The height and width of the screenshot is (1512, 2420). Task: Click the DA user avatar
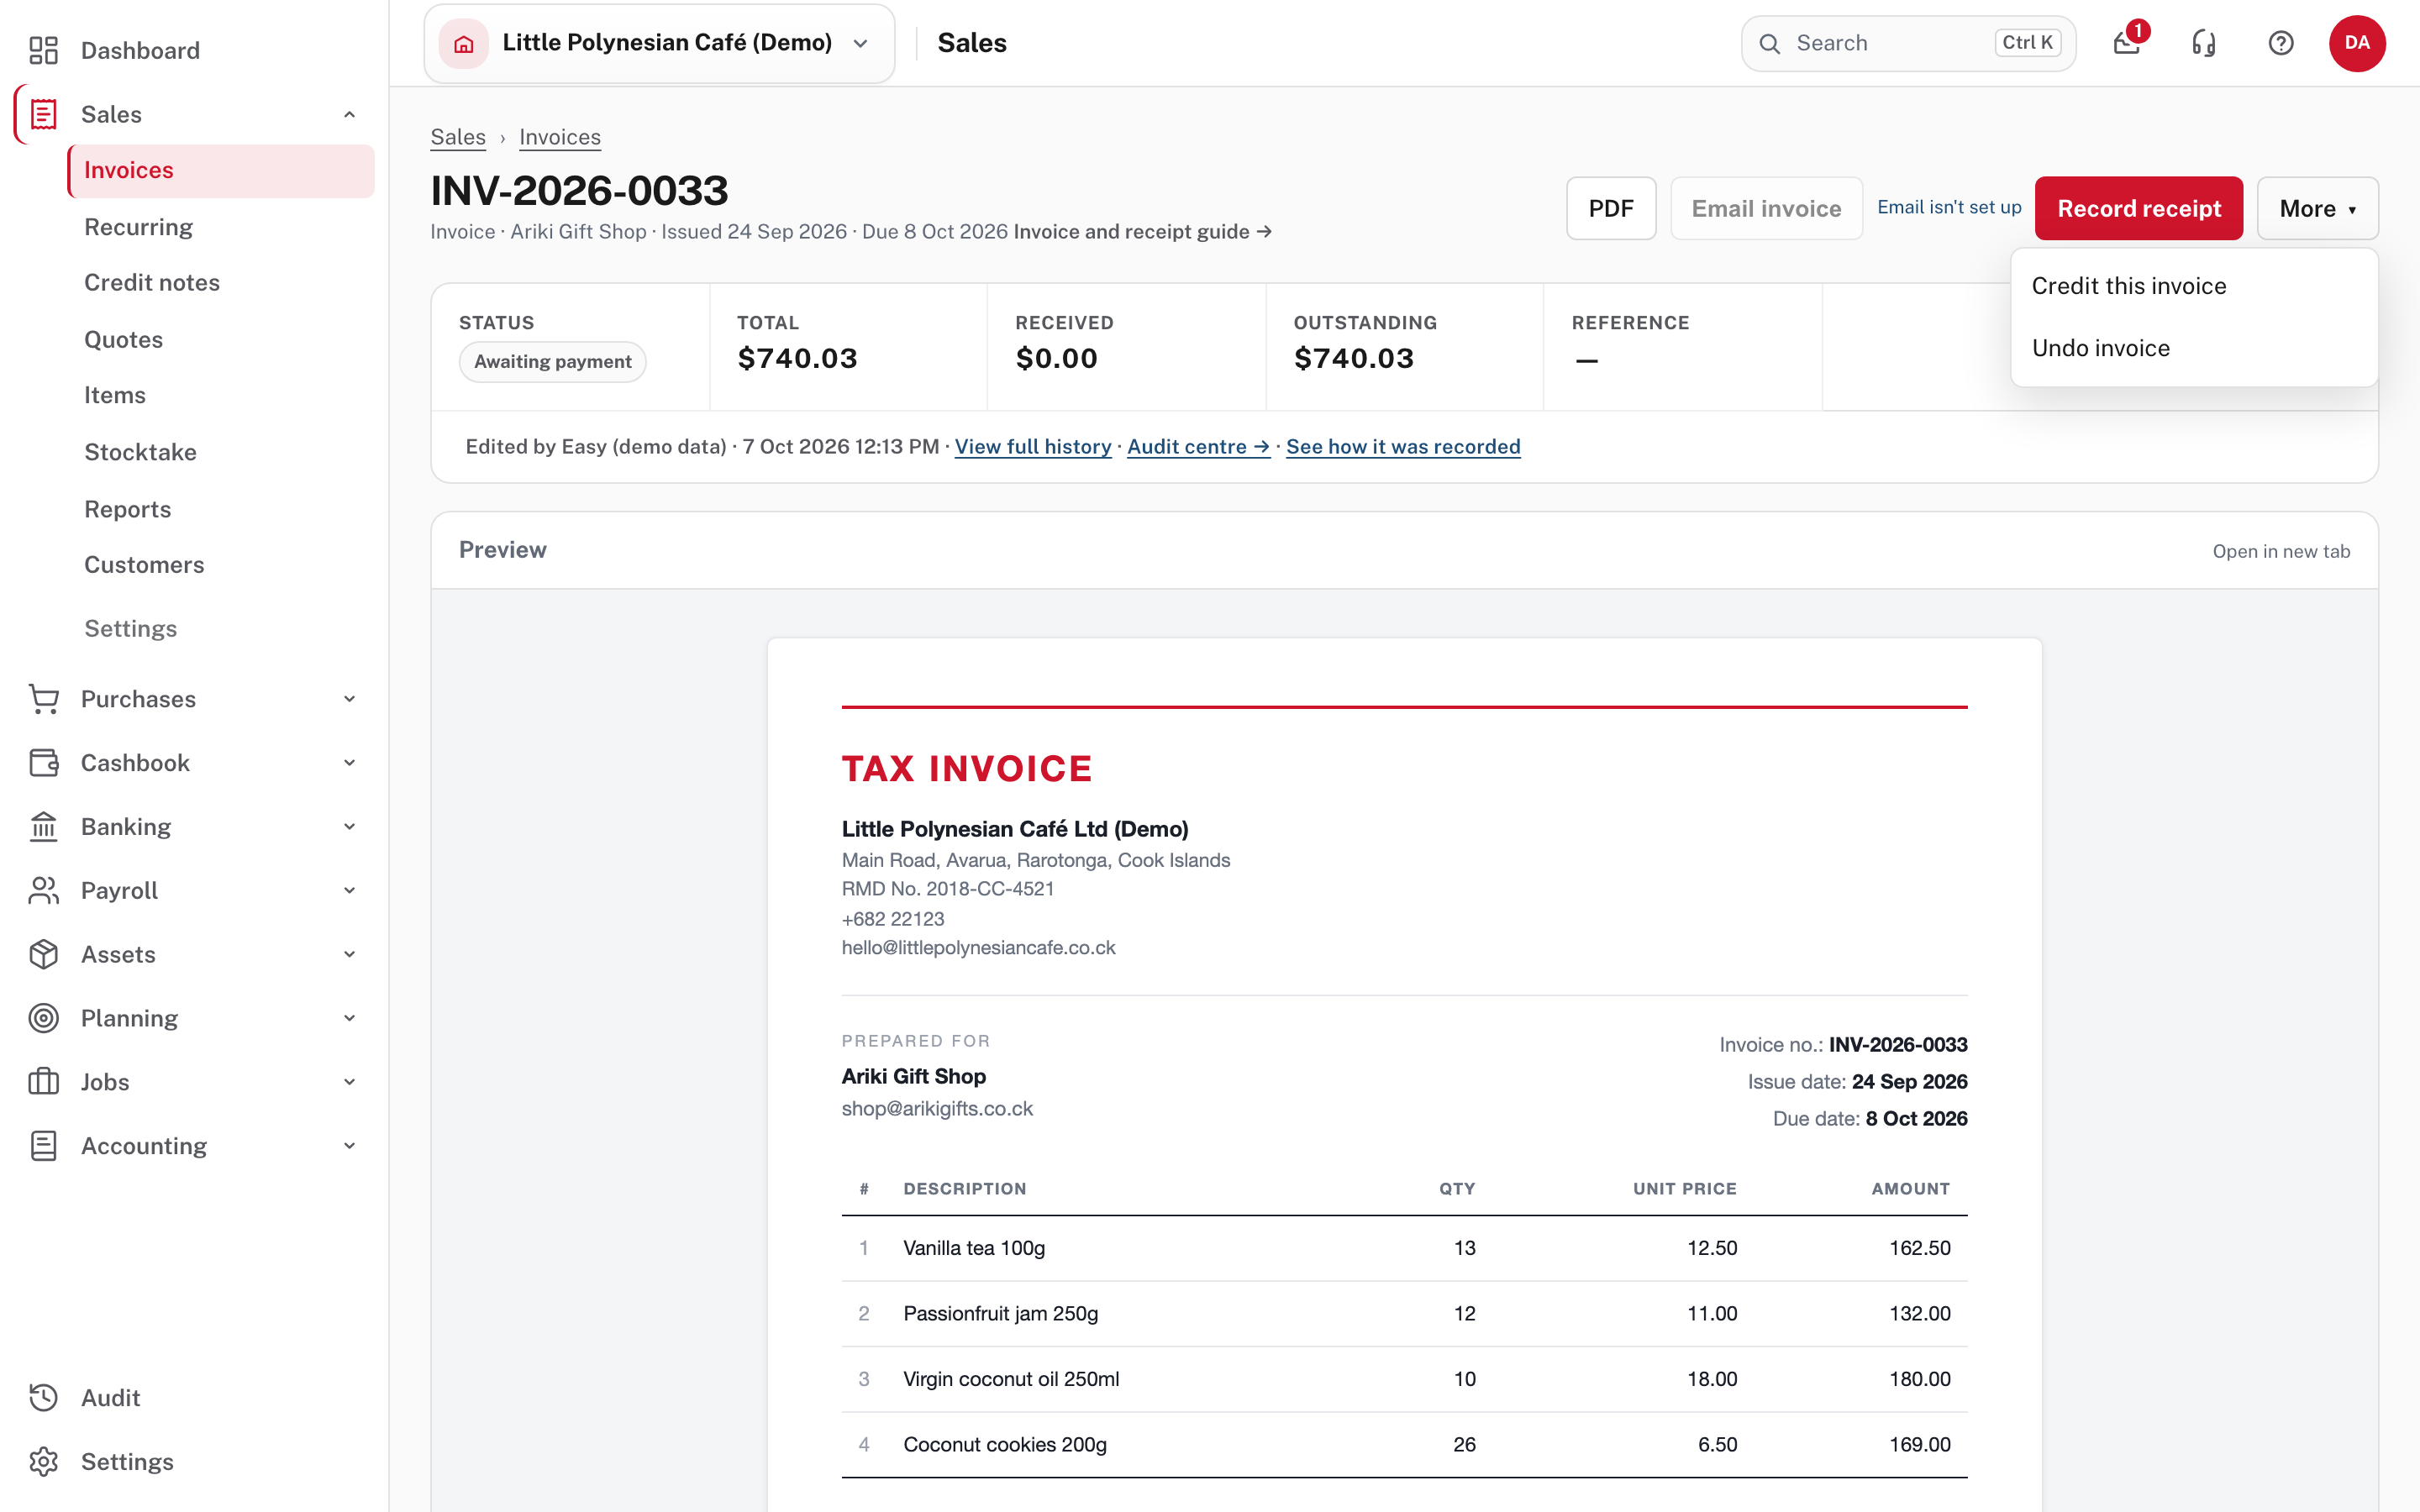point(2357,43)
